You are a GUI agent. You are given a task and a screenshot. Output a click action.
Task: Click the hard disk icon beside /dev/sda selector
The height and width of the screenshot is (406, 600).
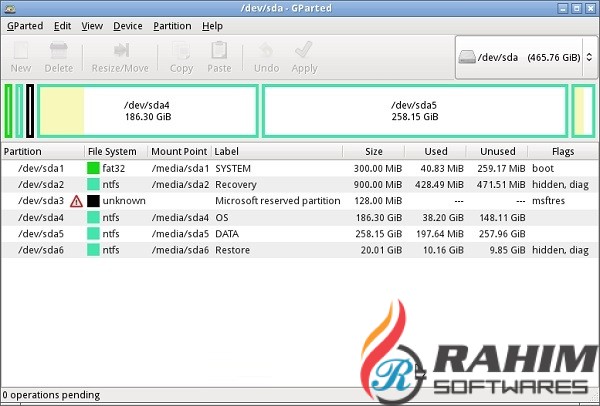[x=467, y=57]
